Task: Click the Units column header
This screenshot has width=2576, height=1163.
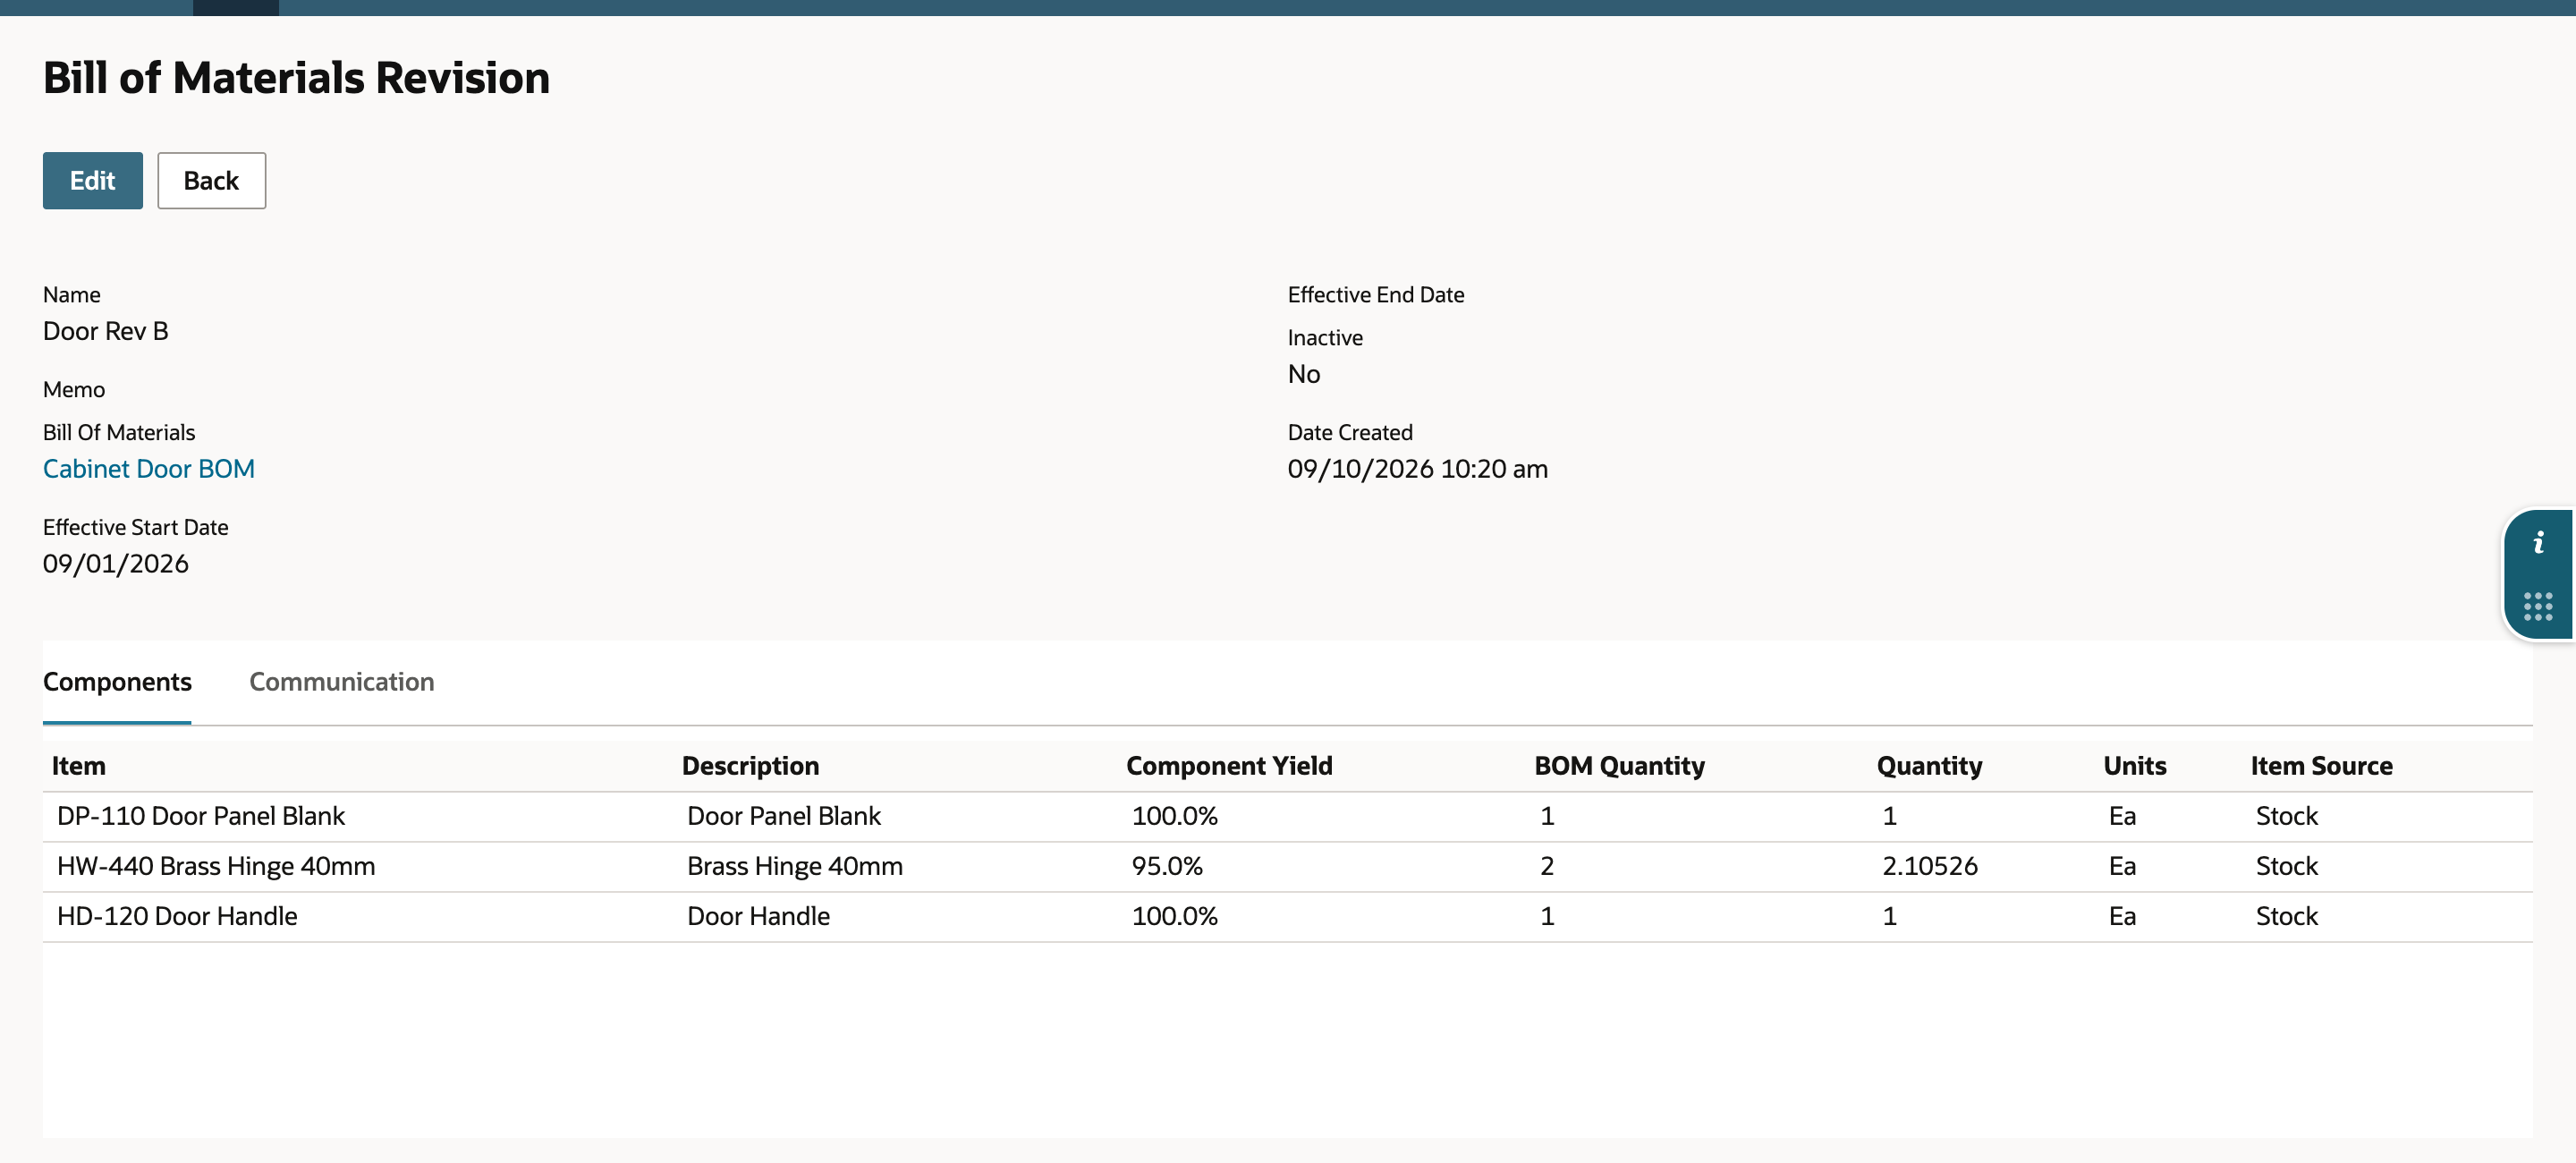Action: point(2135,766)
